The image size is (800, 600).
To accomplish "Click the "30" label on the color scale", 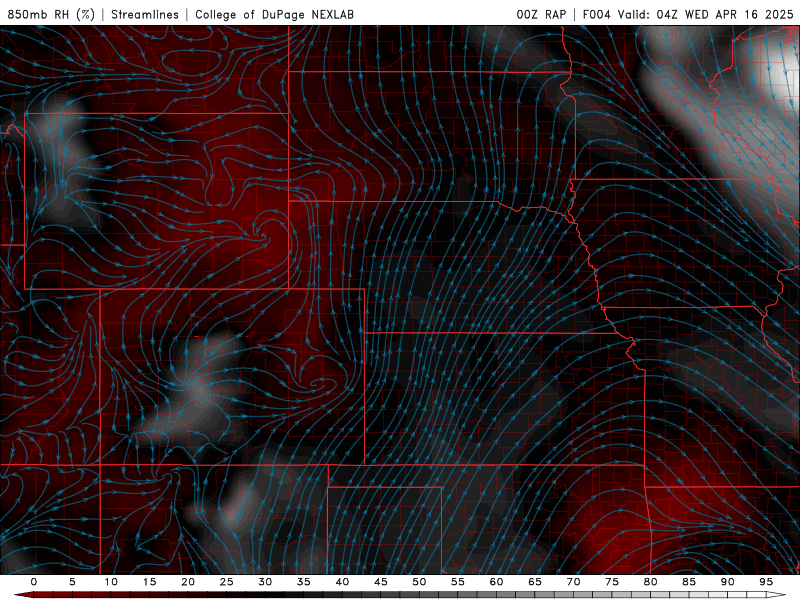I will click(x=265, y=582).
